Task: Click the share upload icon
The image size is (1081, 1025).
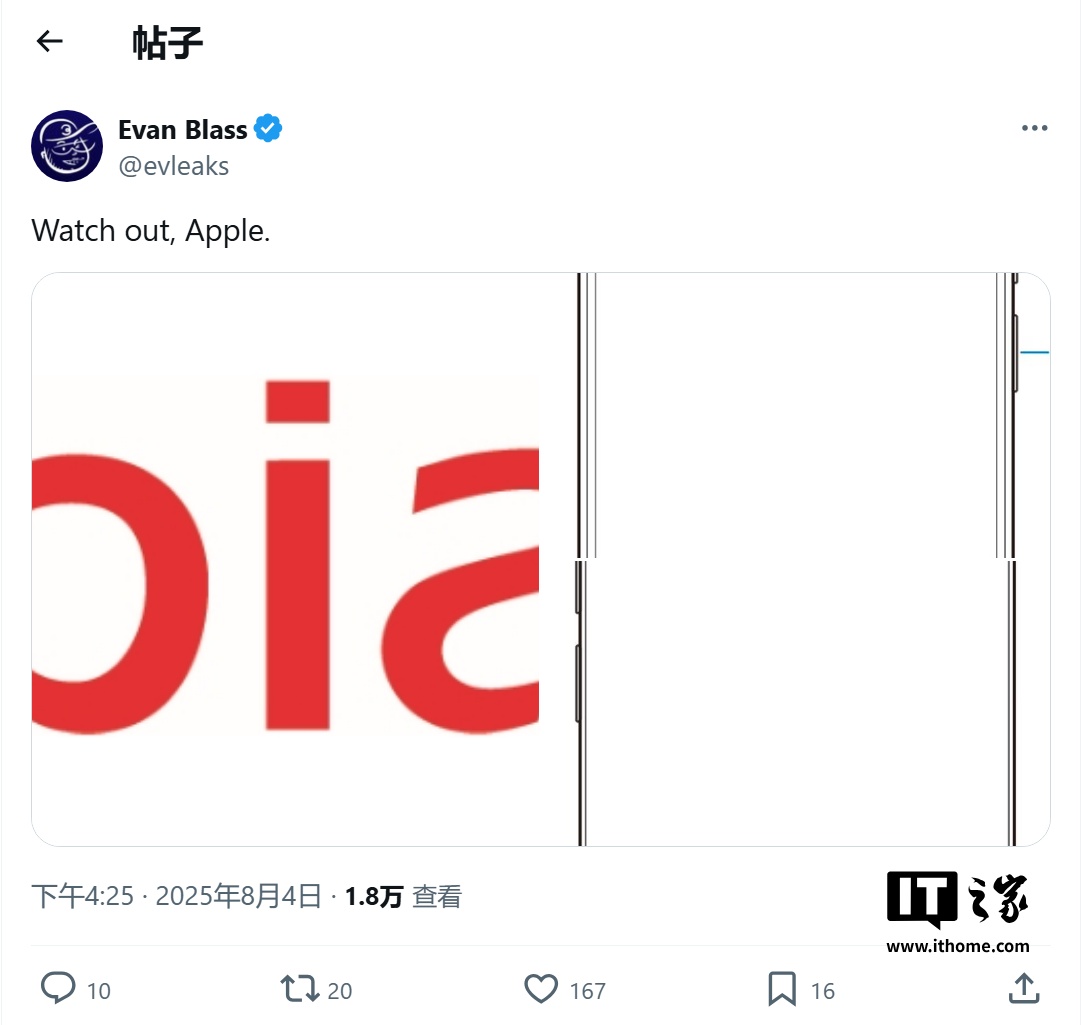Action: click(x=1023, y=989)
